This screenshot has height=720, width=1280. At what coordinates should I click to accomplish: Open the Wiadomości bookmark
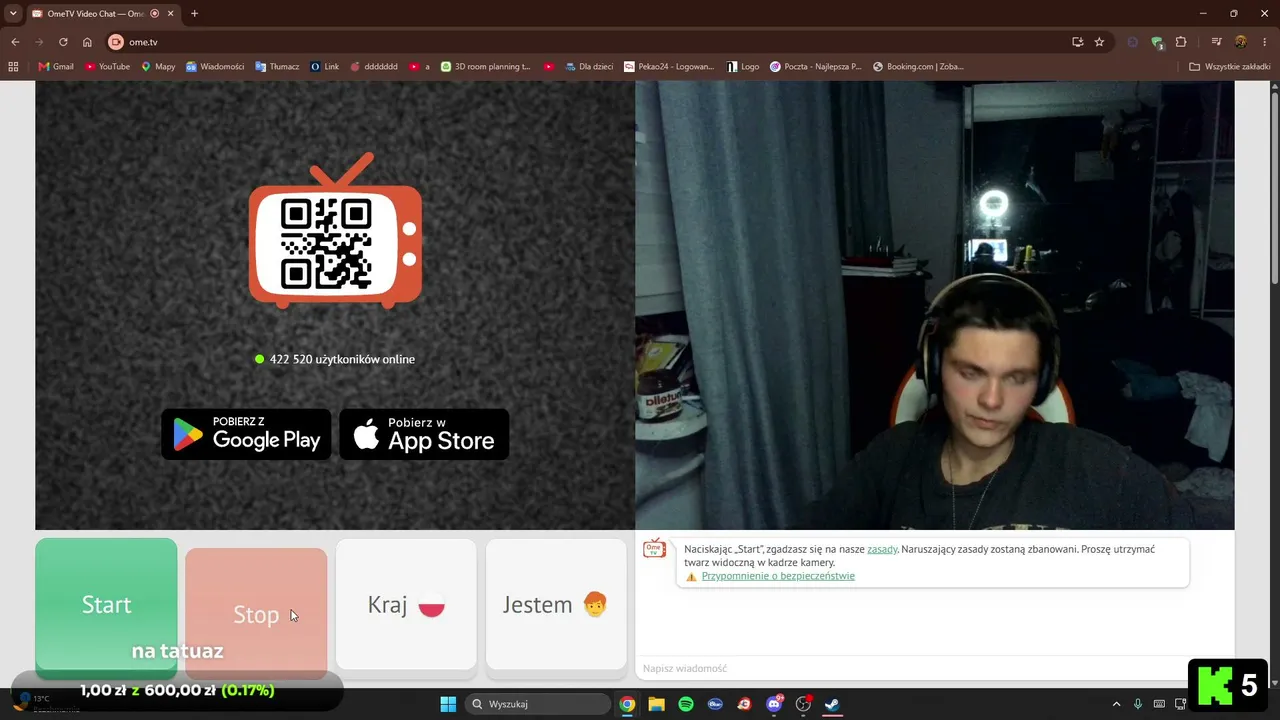(x=215, y=66)
